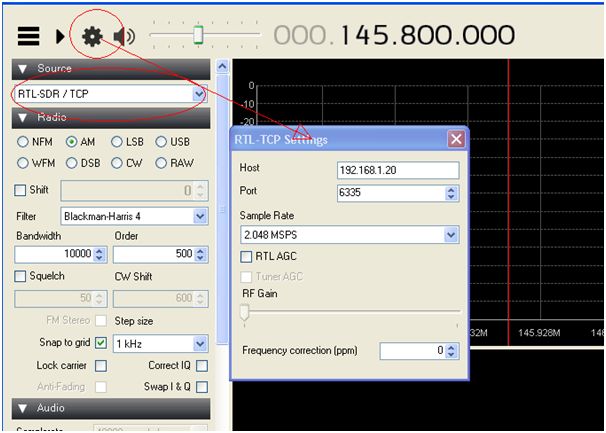Collapse the Audio panel
The width and height of the screenshot is (606, 433).
point(23,408)
